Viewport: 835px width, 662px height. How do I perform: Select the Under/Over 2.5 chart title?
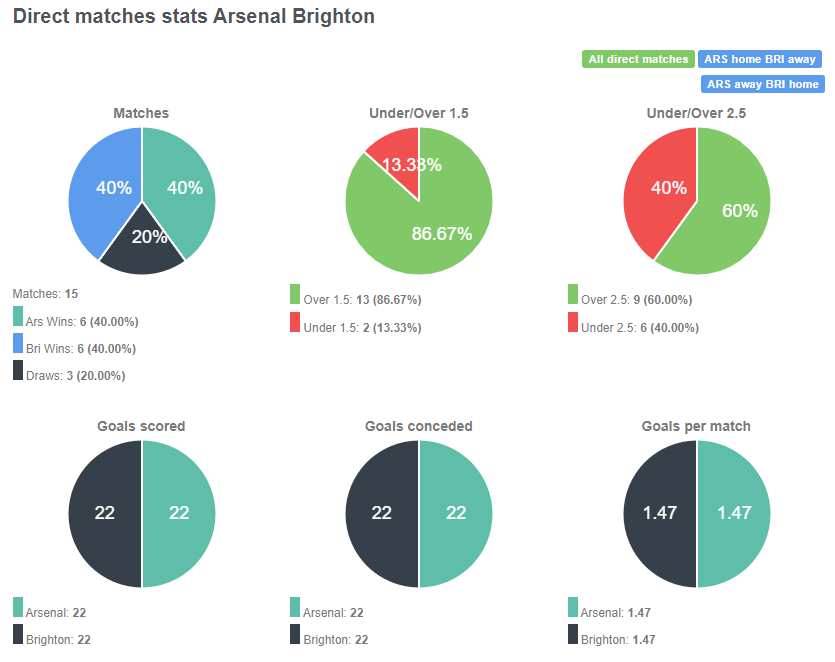tap(695, 113)
